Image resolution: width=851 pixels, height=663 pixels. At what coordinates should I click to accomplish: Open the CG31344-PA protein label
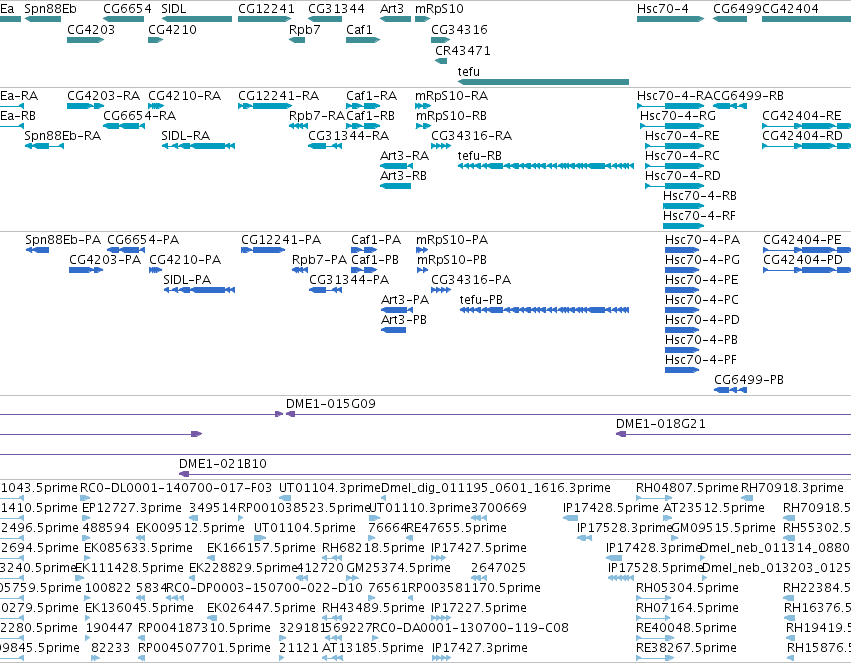click(x=349, y=280)
